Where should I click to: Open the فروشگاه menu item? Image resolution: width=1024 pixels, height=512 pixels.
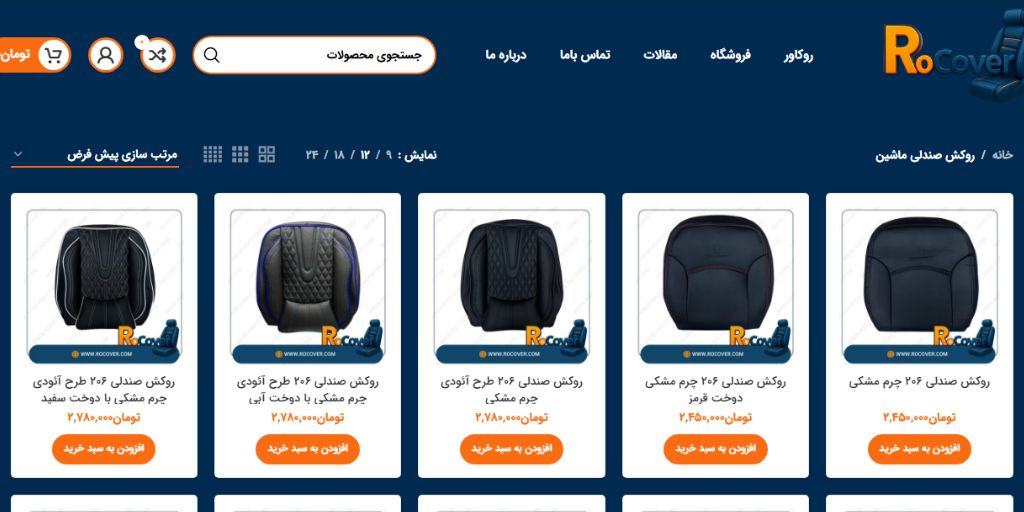pyautogui.click(x=730, y=55)
